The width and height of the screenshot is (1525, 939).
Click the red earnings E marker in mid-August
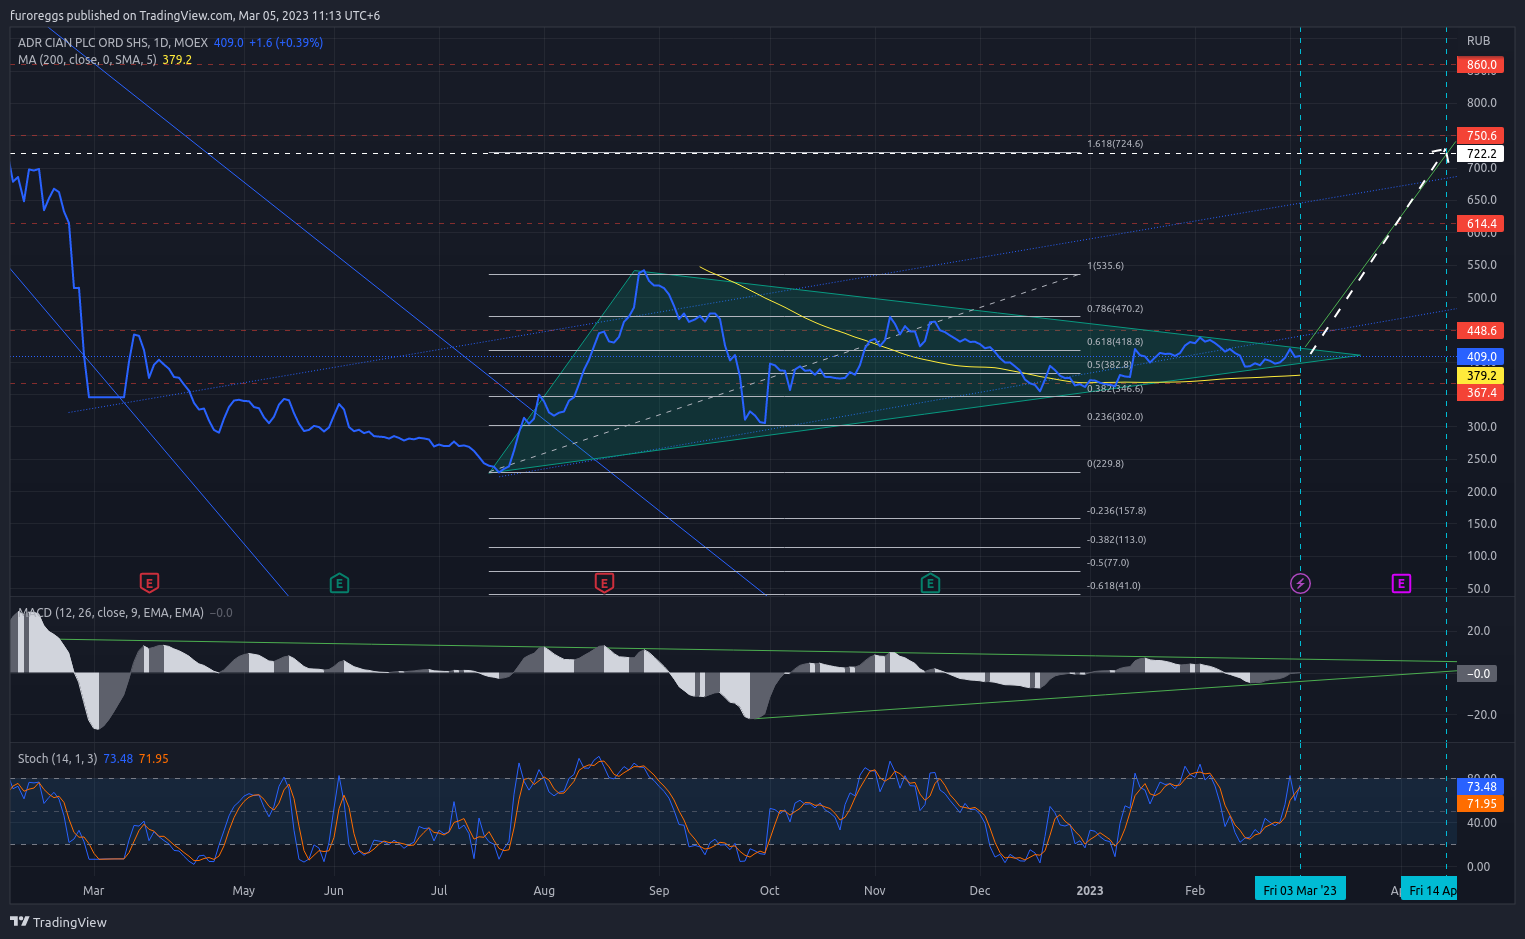click(x=604, y=583)
